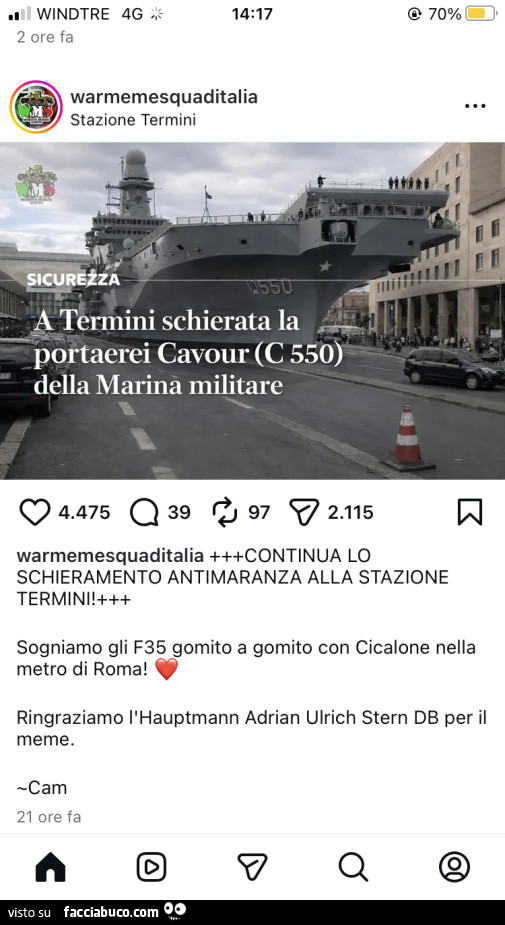View the 4.475 likes count
505x925 pixels.
[x=84, y=512]
